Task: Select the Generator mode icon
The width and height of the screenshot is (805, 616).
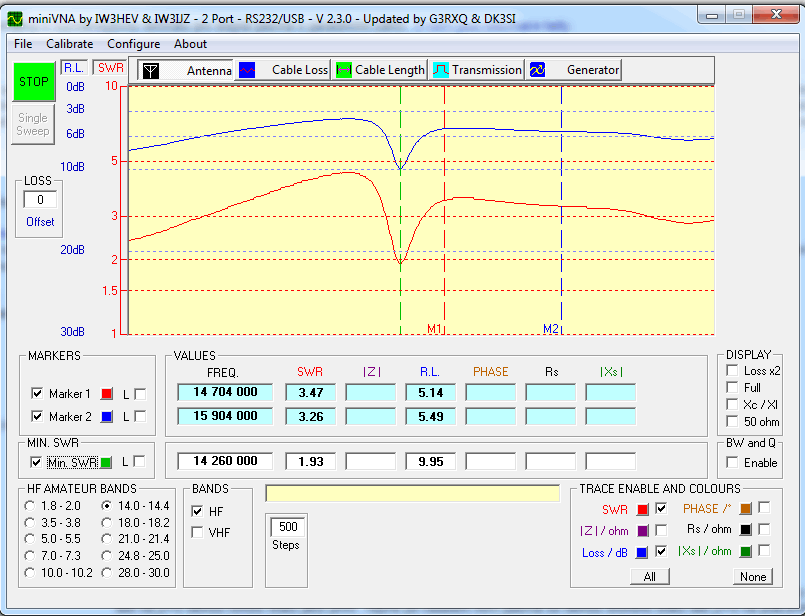Action: [537, 70]
